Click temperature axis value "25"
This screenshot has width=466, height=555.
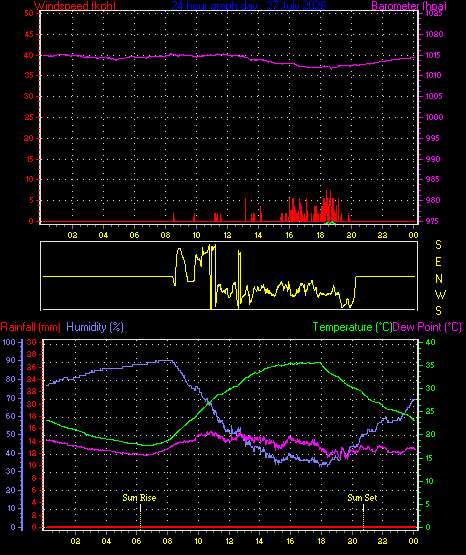[430, 411]
